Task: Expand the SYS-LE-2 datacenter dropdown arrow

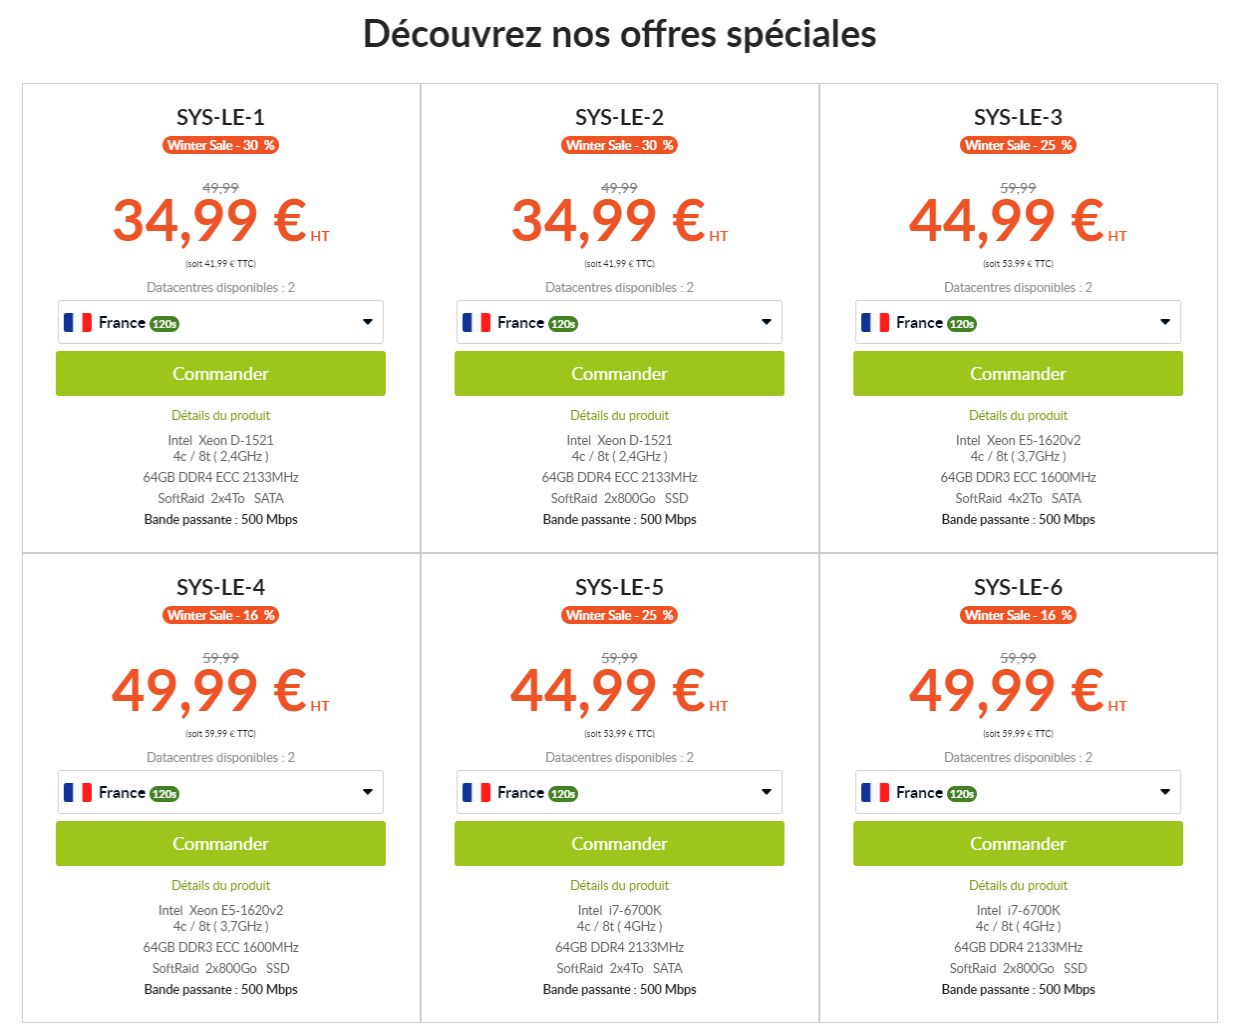Action: (766, 322)
